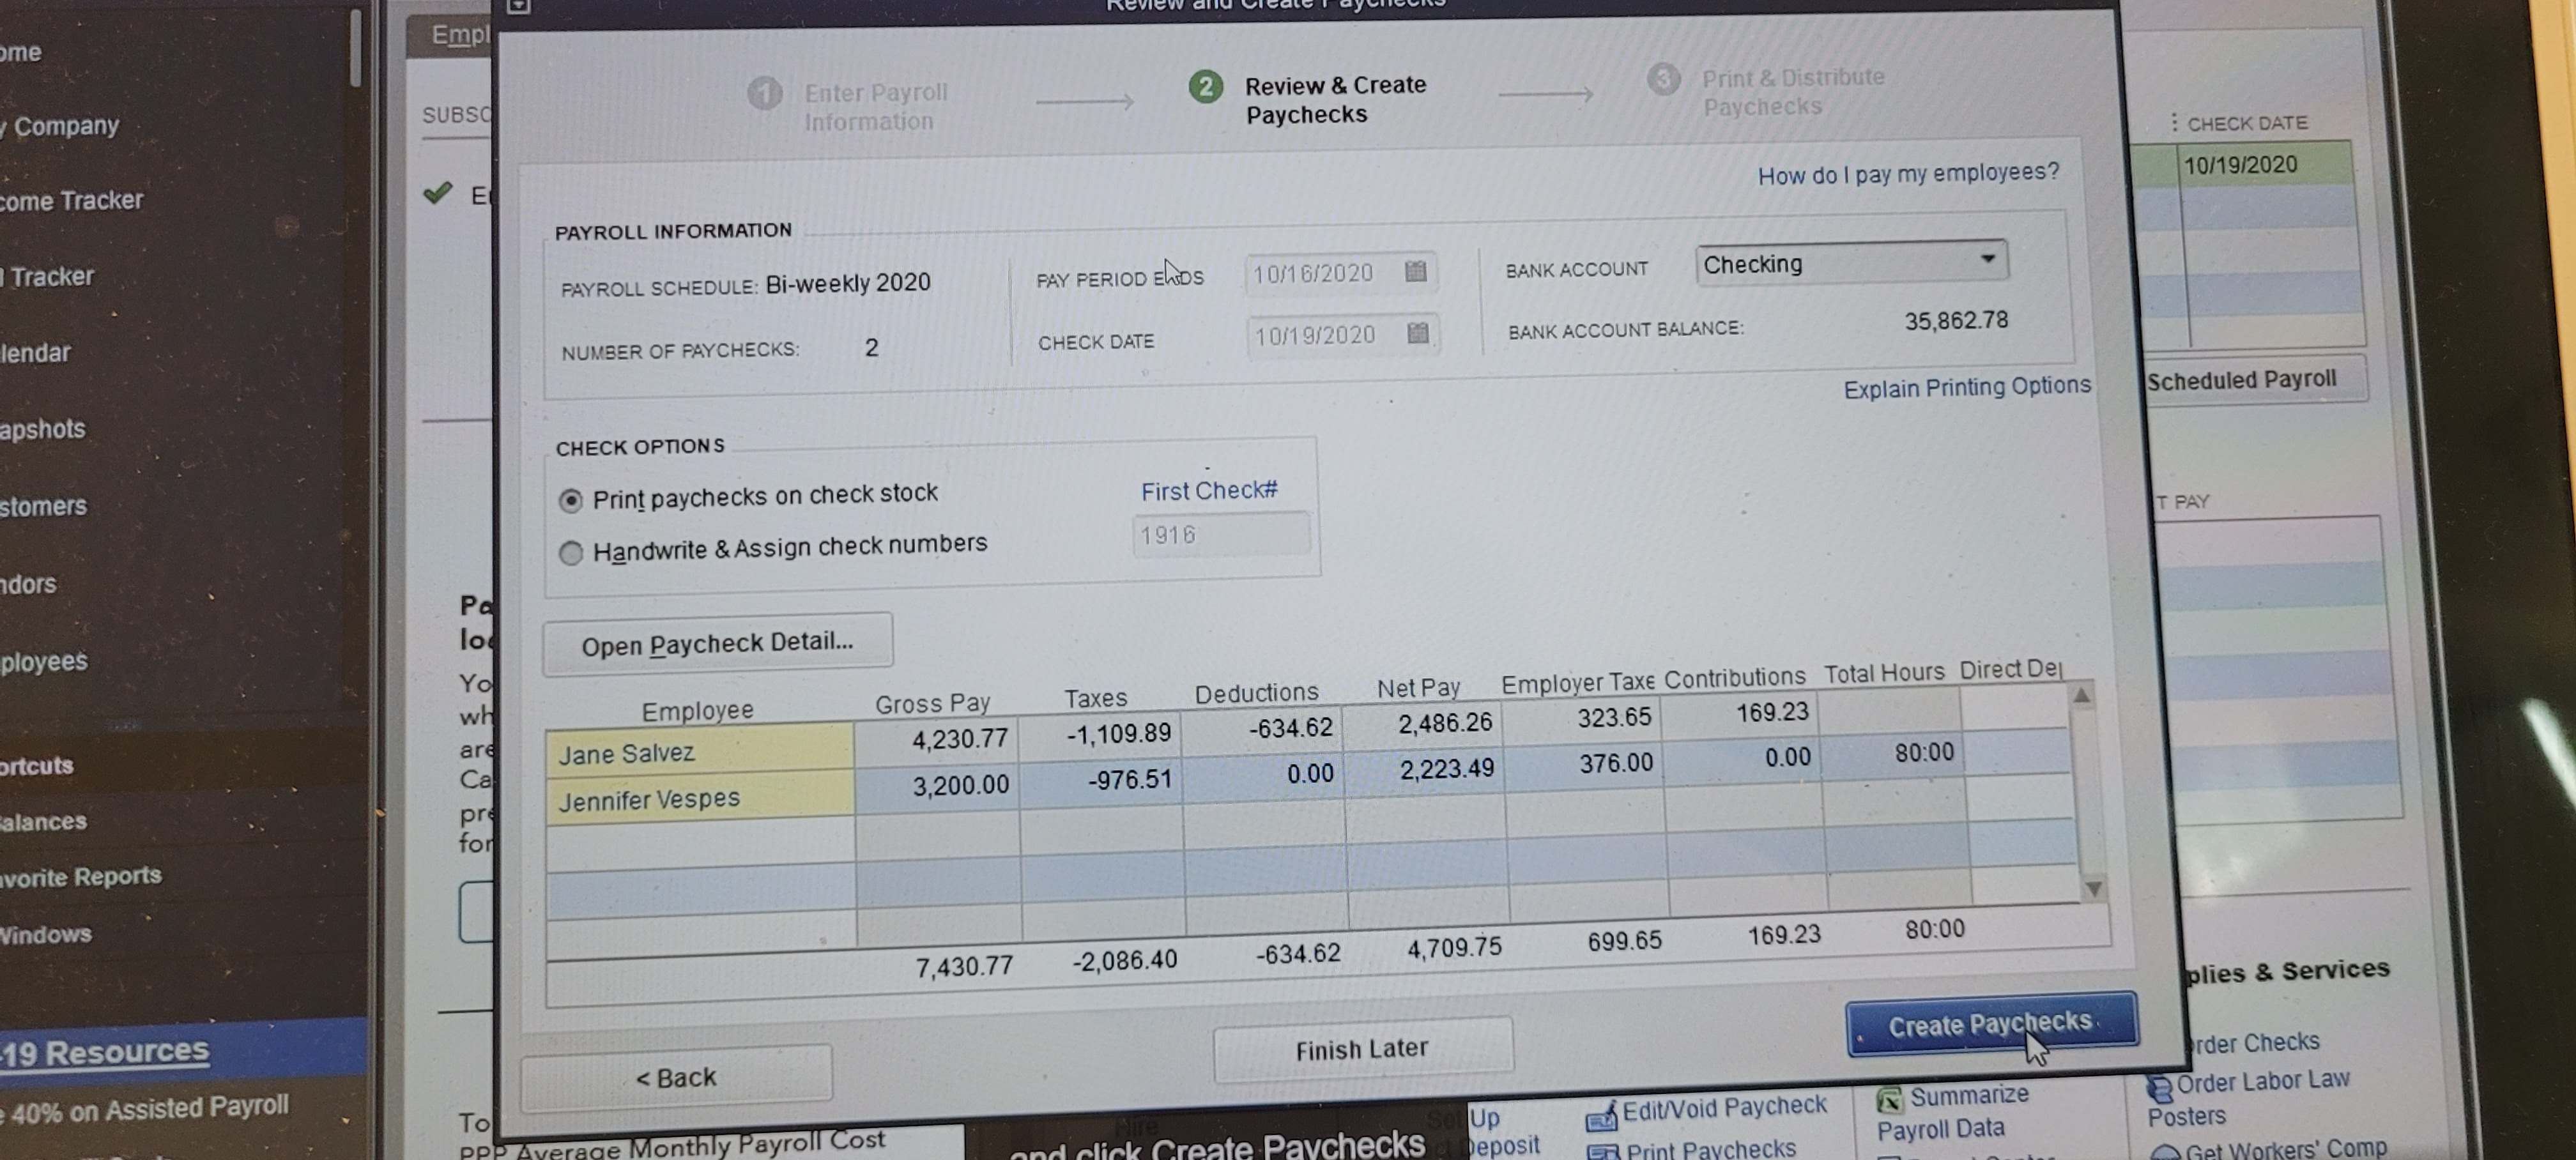The image size is (2576, 1160).
Task: Select Print paychecks on check stock
Action: 571,500
